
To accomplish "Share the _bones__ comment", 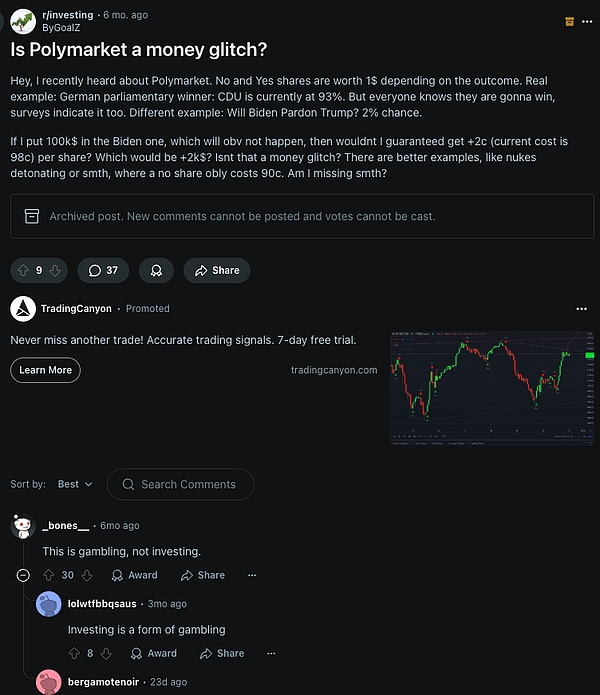I will [203, 575].
